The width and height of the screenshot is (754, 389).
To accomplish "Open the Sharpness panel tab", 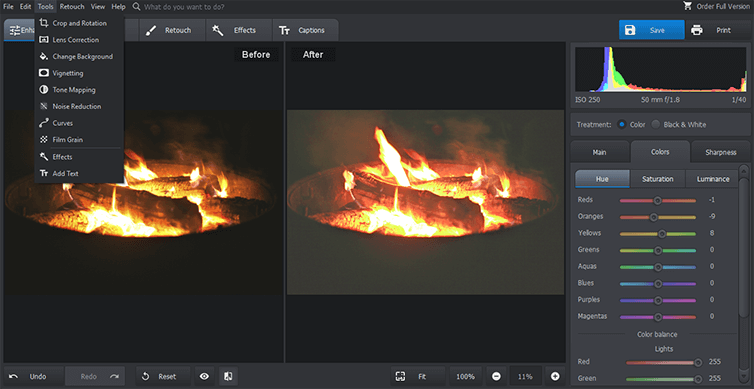I will coord(721,152).
